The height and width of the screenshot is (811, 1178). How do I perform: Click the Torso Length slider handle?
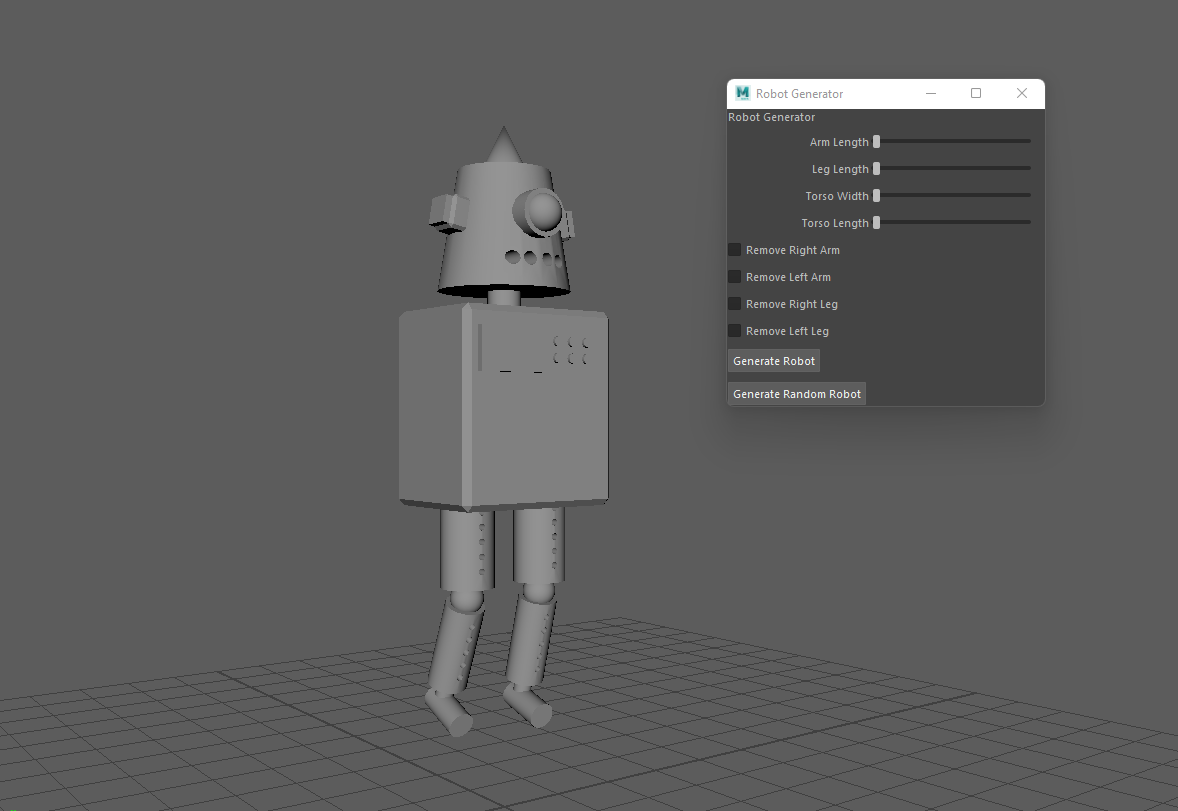tap(876, 222)
